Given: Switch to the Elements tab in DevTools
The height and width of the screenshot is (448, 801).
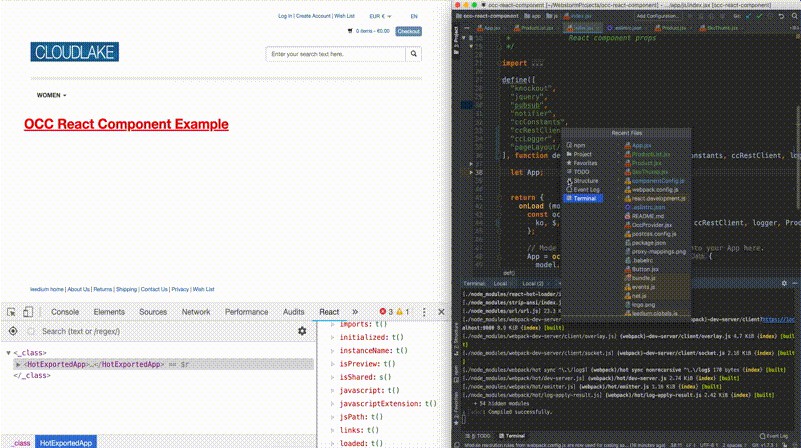Looking at the screenshot, I should [109, 312].
